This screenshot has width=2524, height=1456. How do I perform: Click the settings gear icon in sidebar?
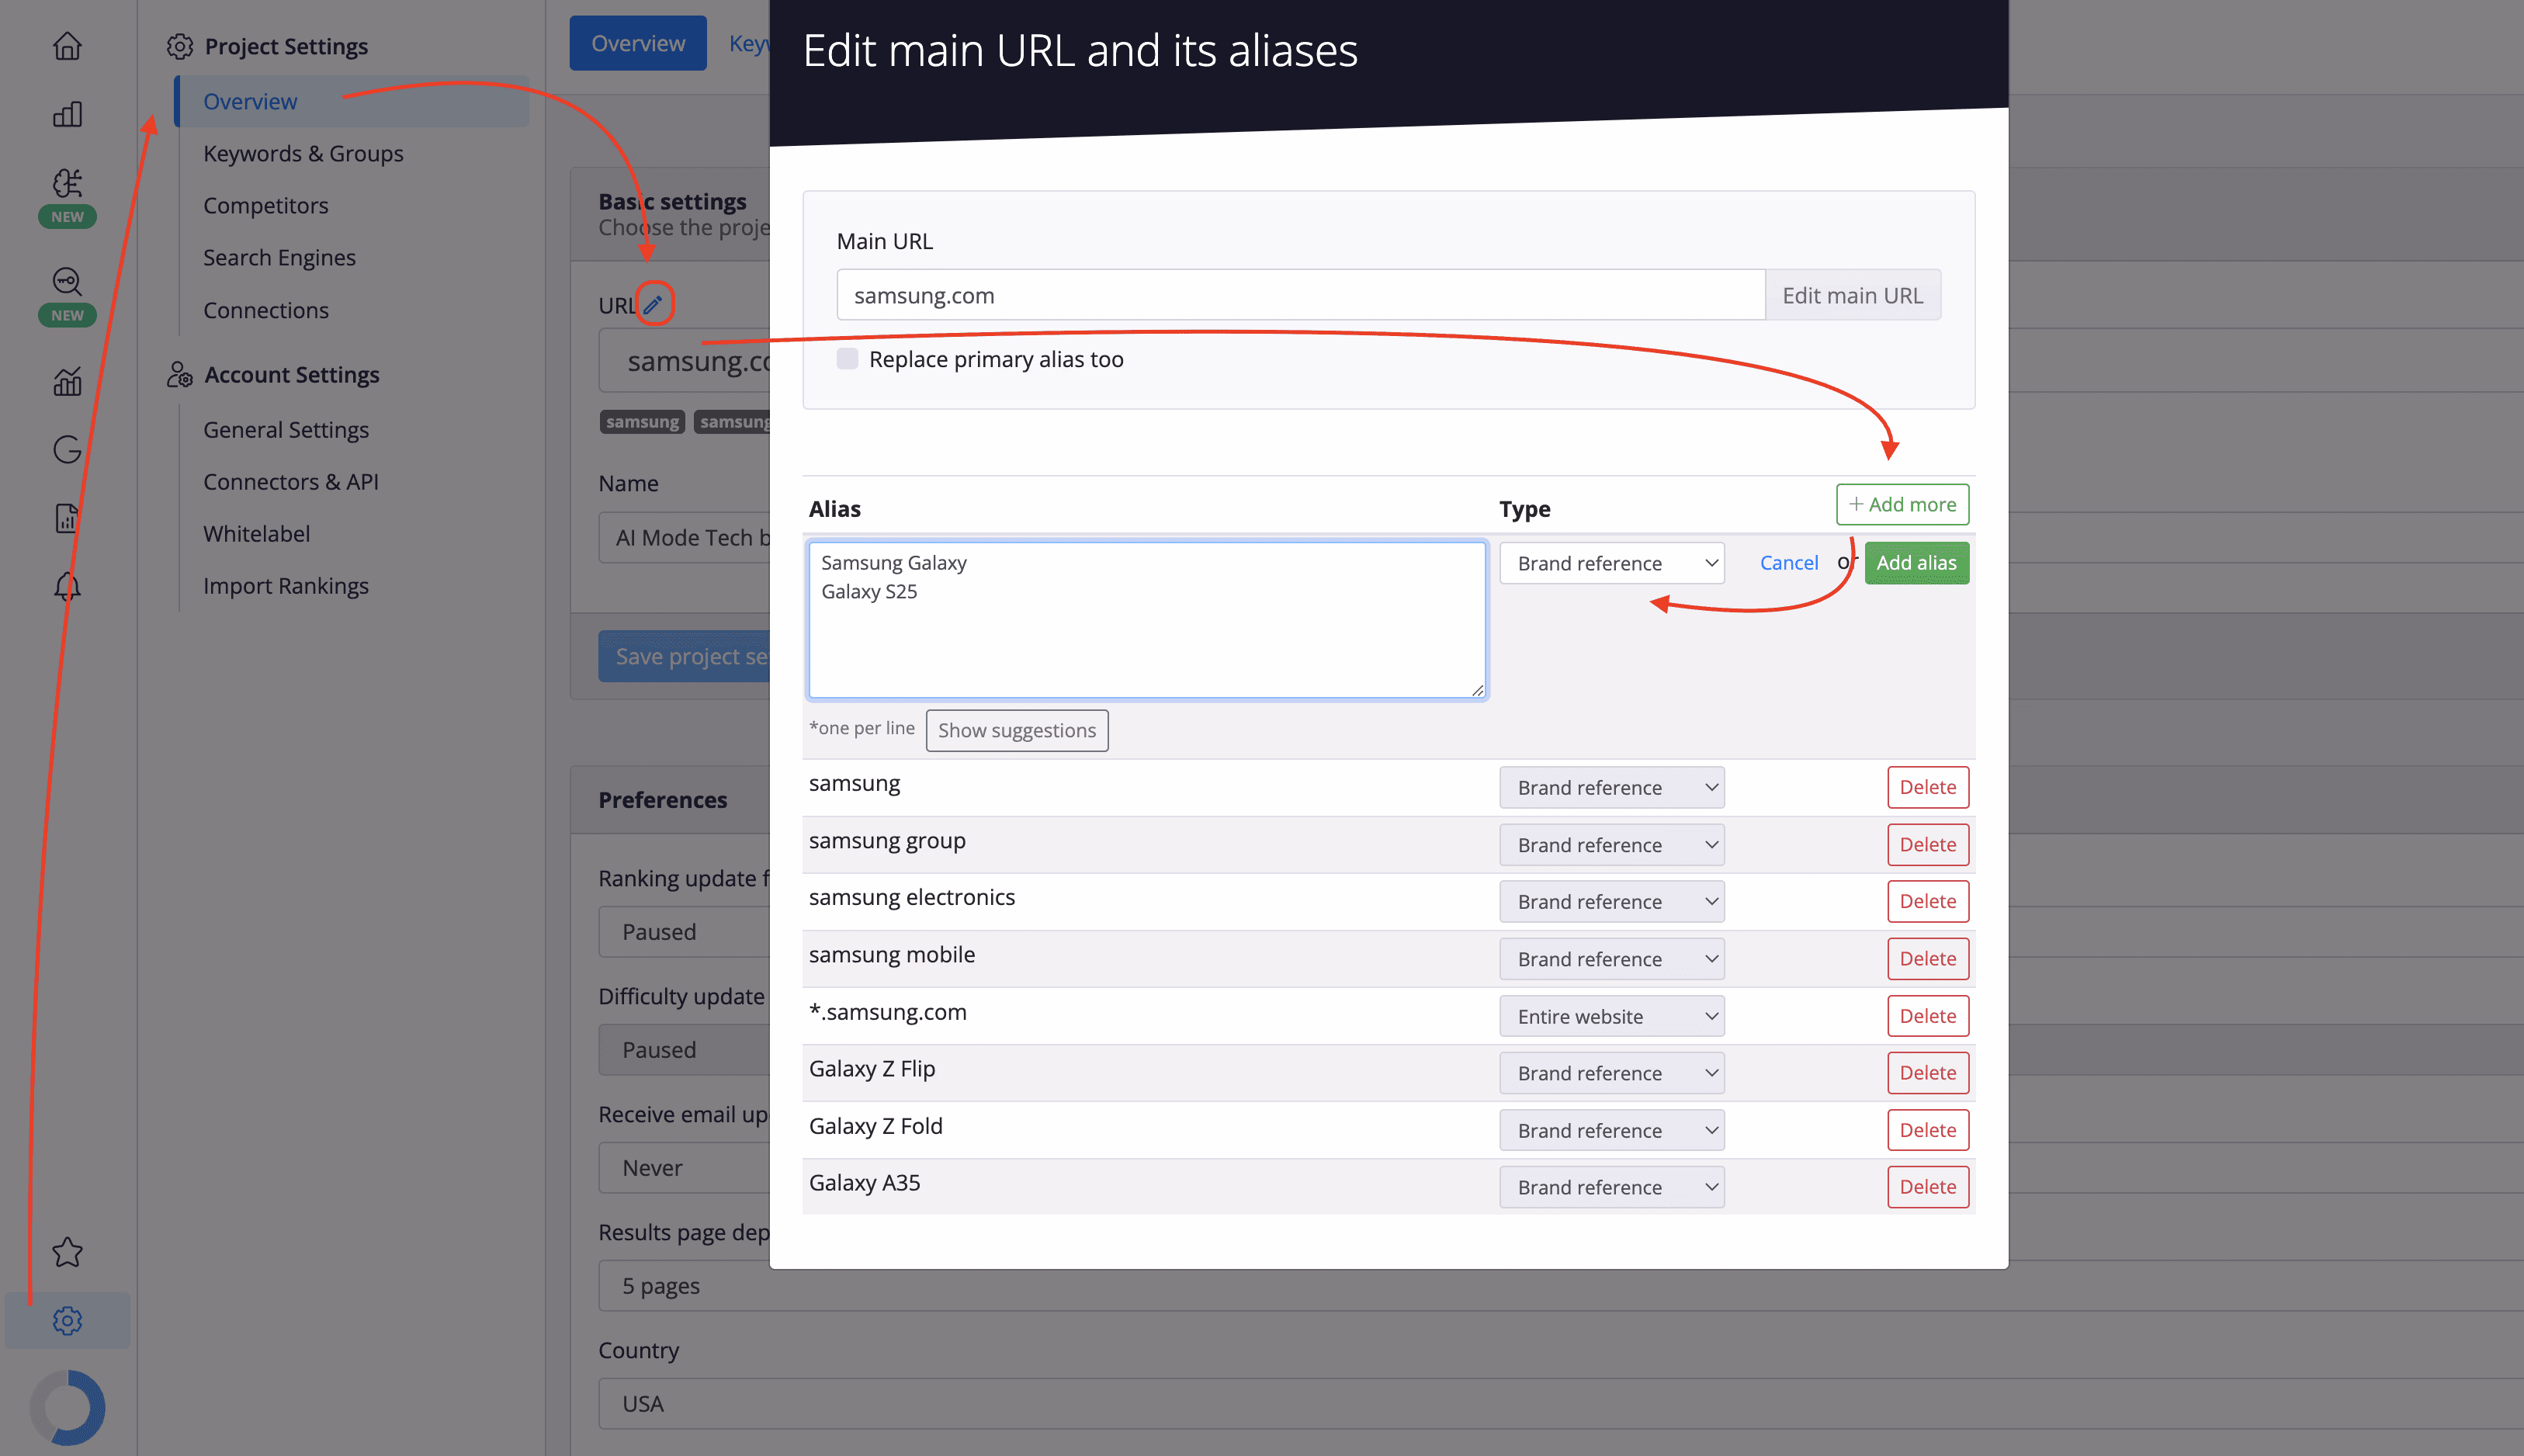click(67, 1320)
